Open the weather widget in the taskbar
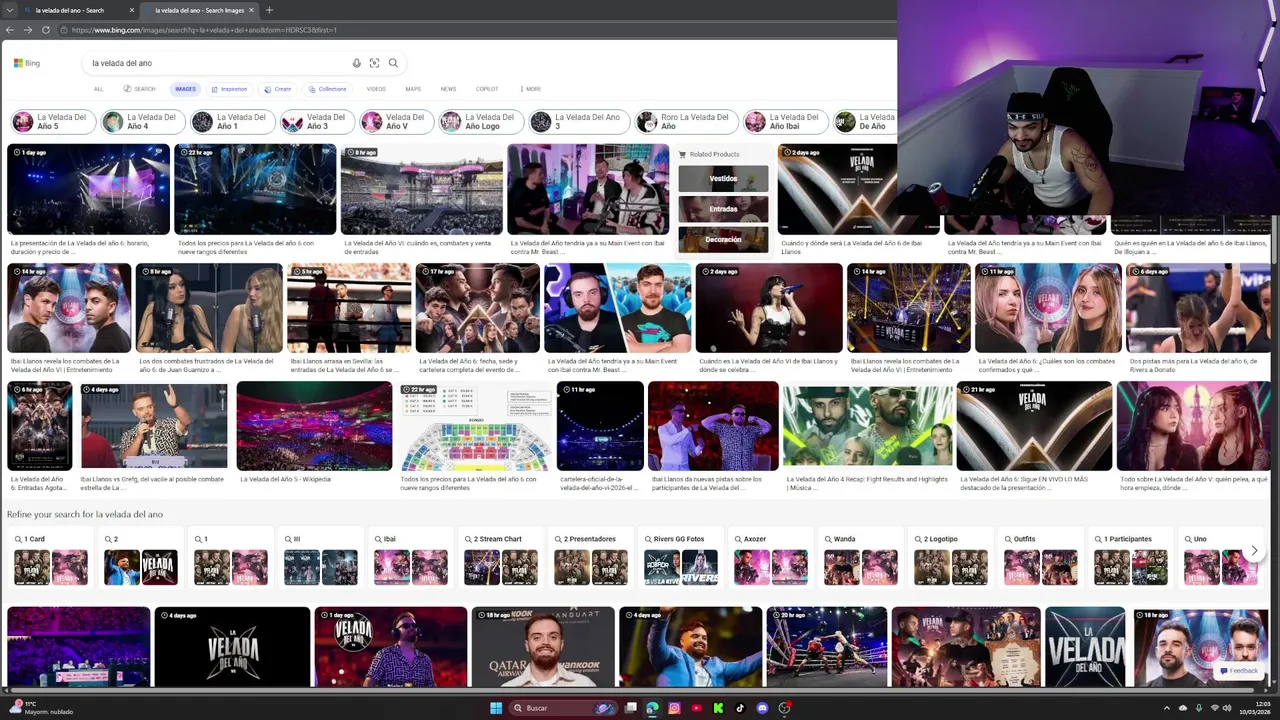This screenshot has height=720, width=1280. tap(40, 708)
